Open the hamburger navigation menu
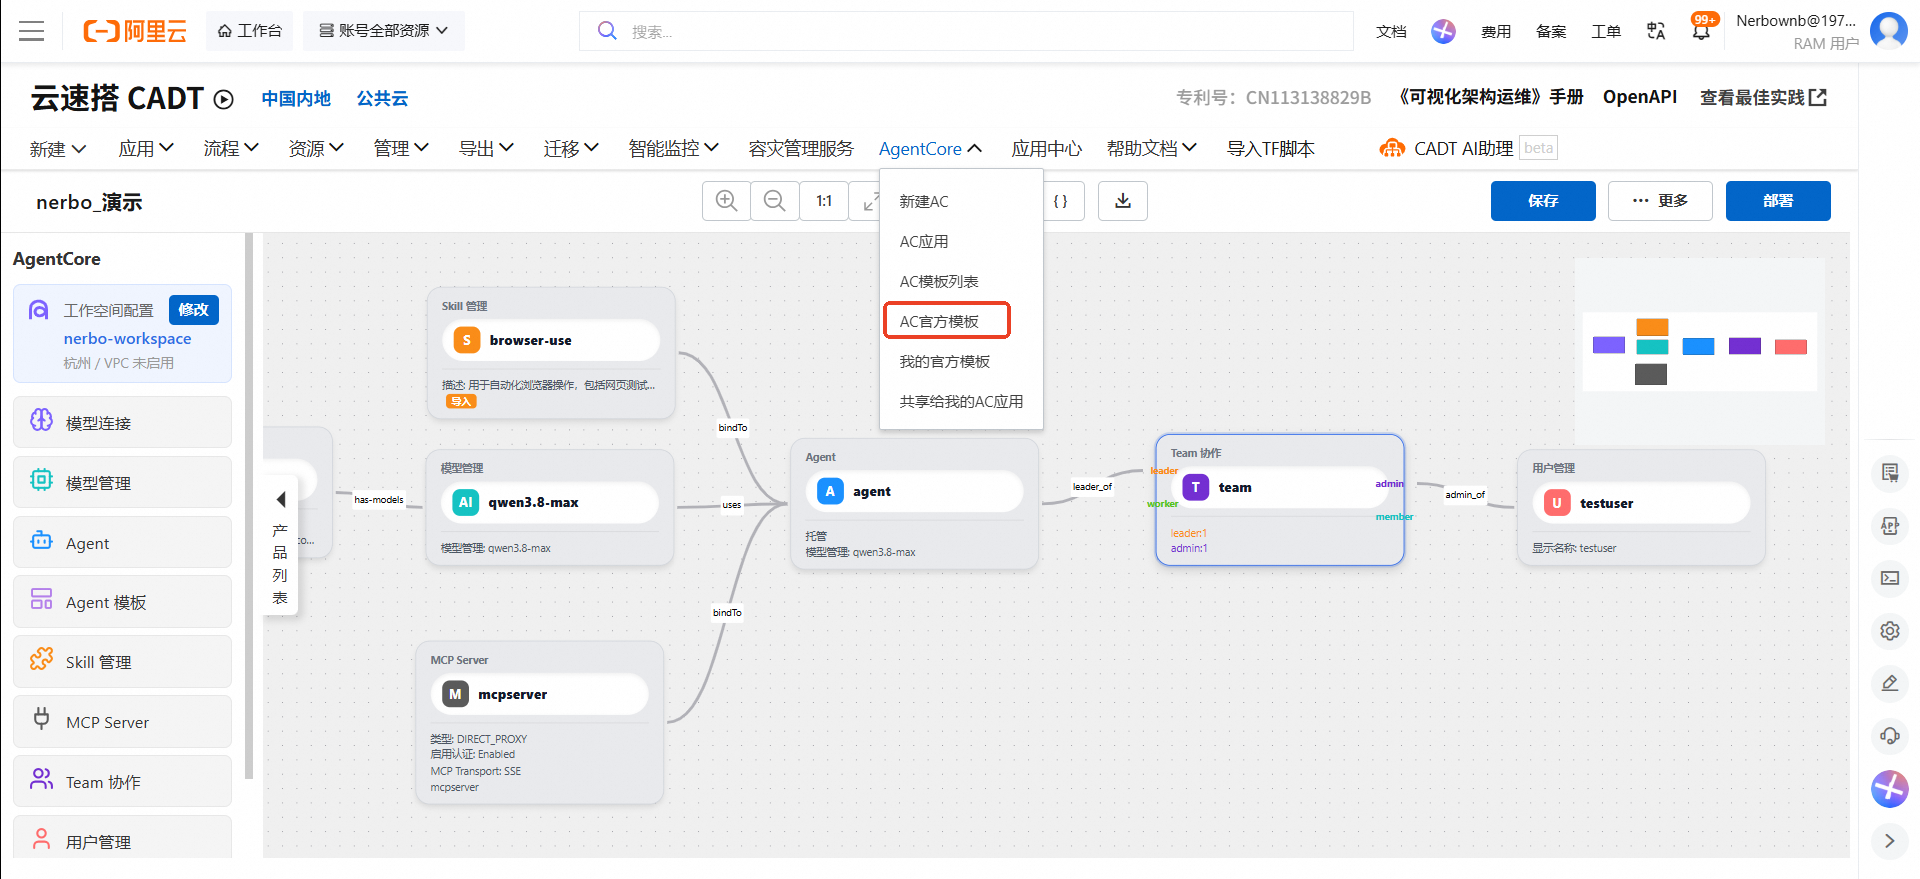Viewport: 1920px width, 879px height. (x=32, y=31)
